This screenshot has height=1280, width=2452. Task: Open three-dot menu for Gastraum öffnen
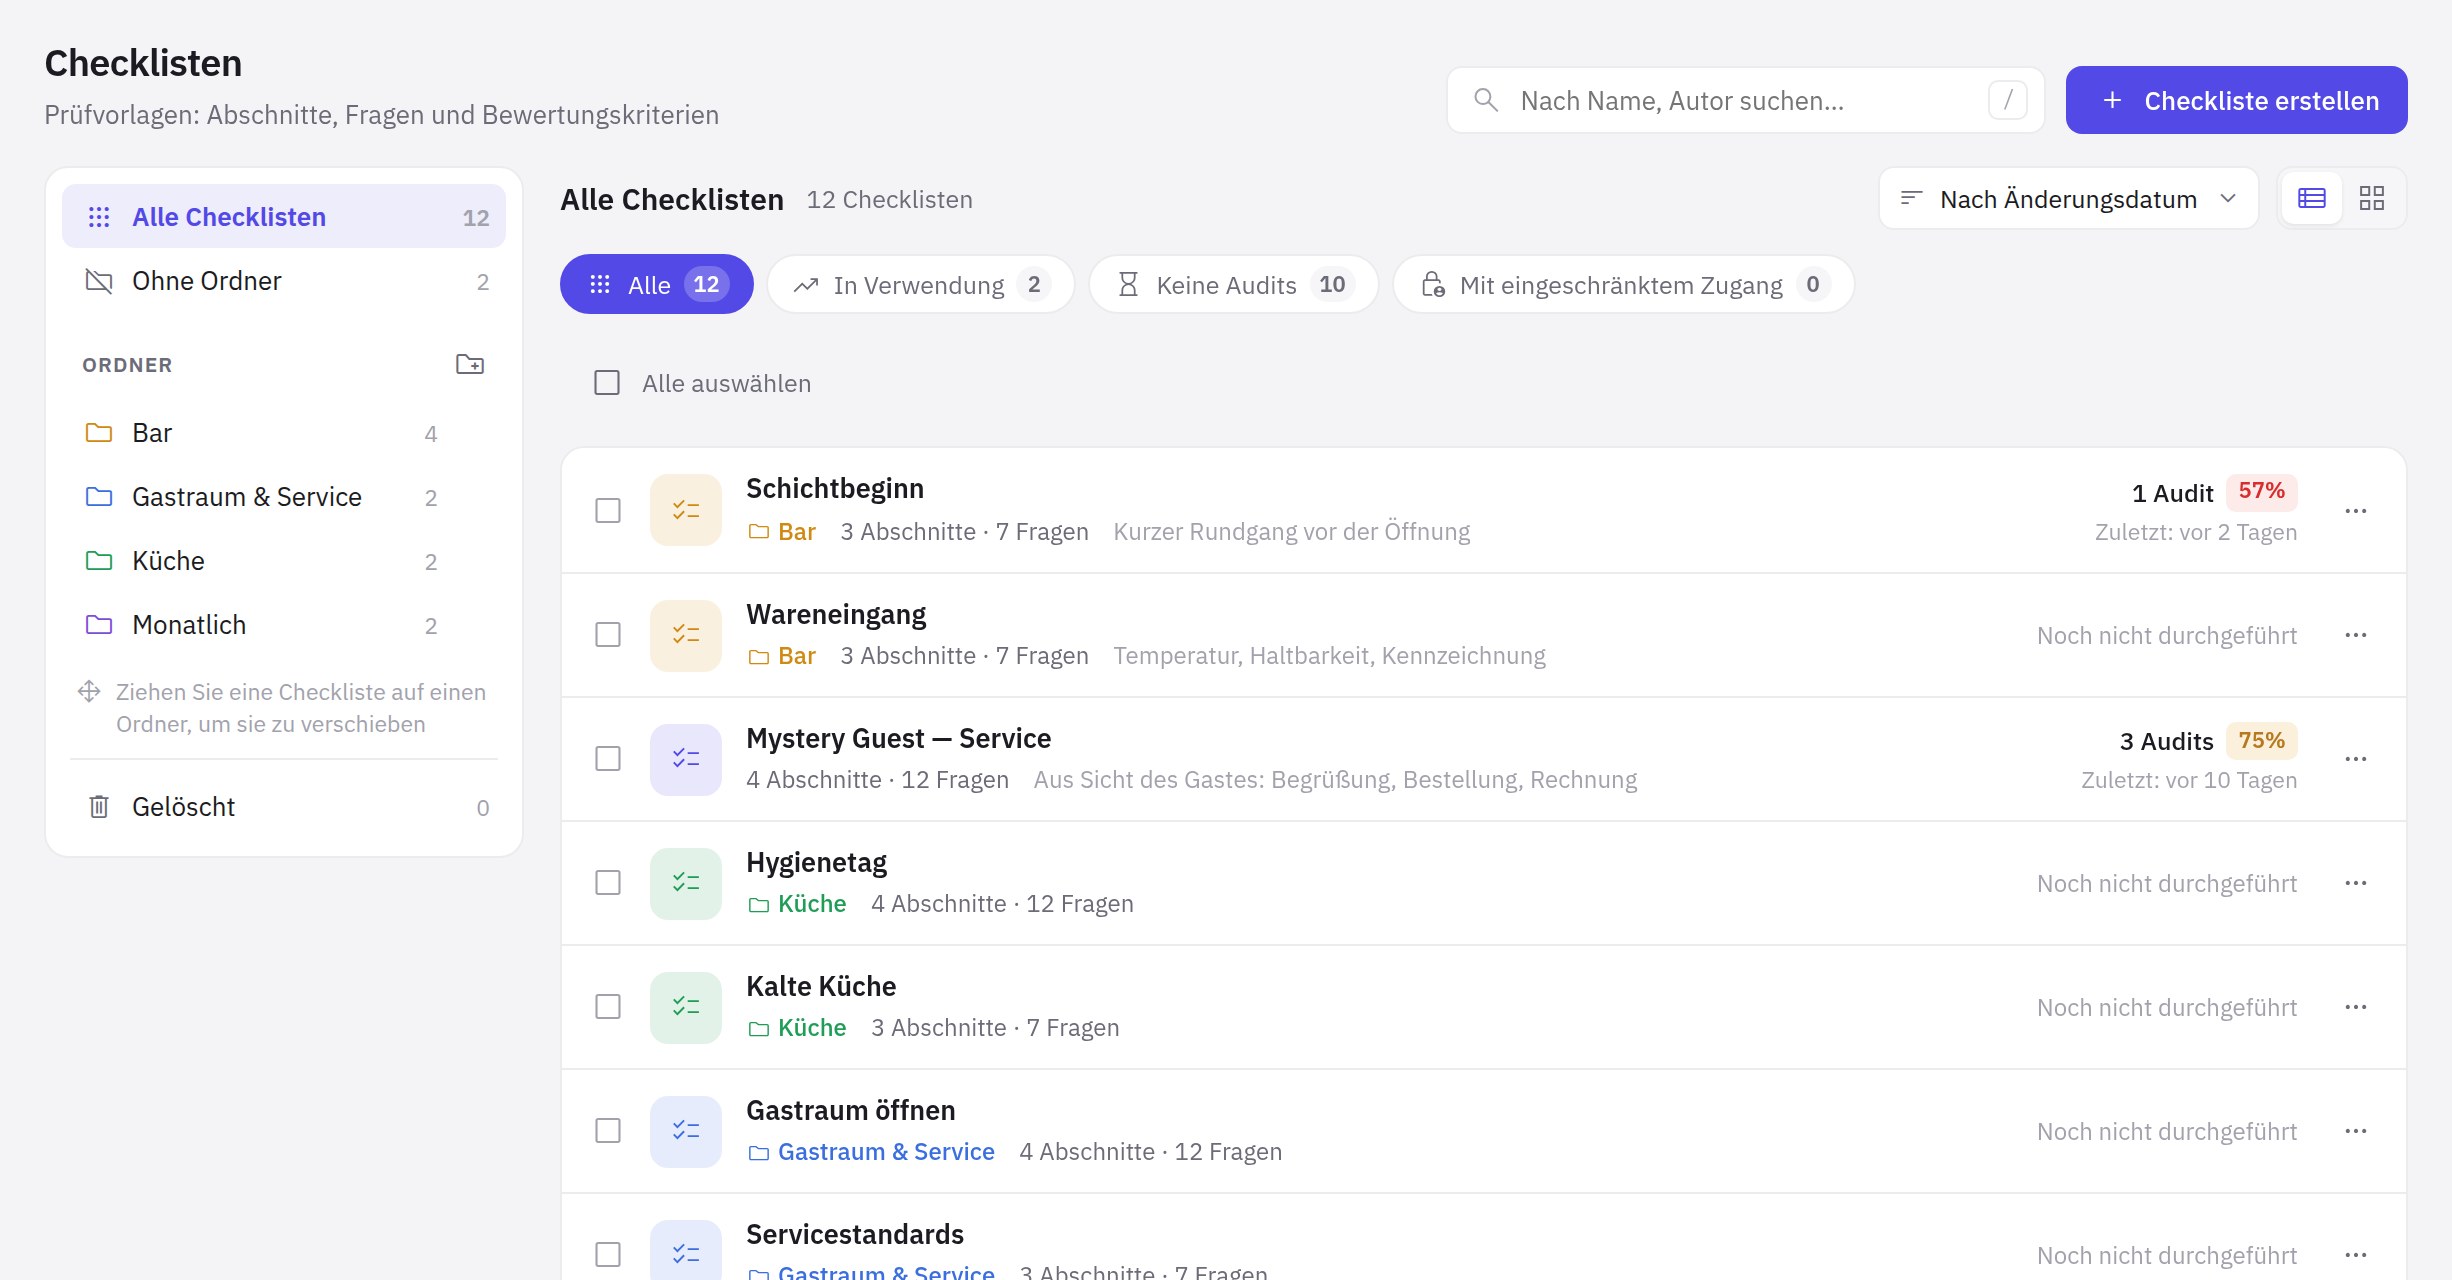coord(2355,1131)
